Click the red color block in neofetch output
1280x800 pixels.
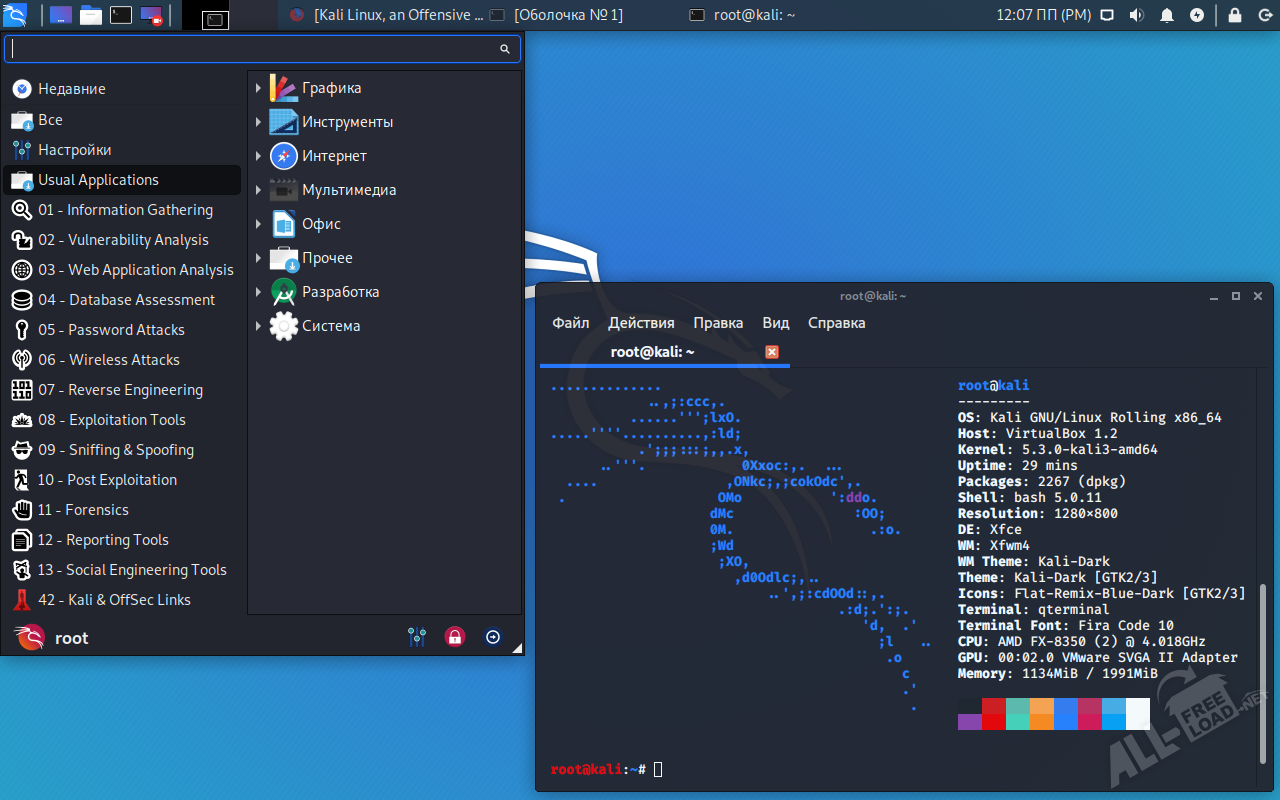tap(993, 714)
